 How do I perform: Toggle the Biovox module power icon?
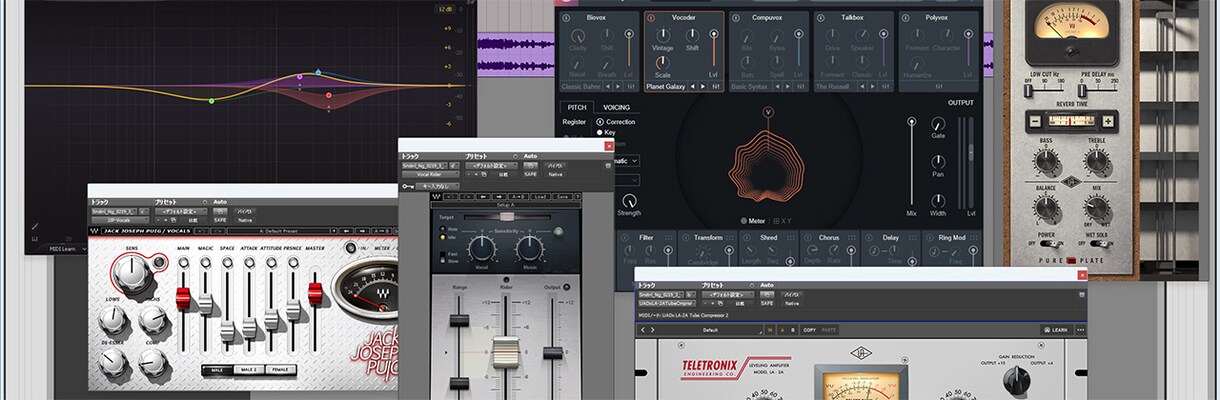point(566,18)
